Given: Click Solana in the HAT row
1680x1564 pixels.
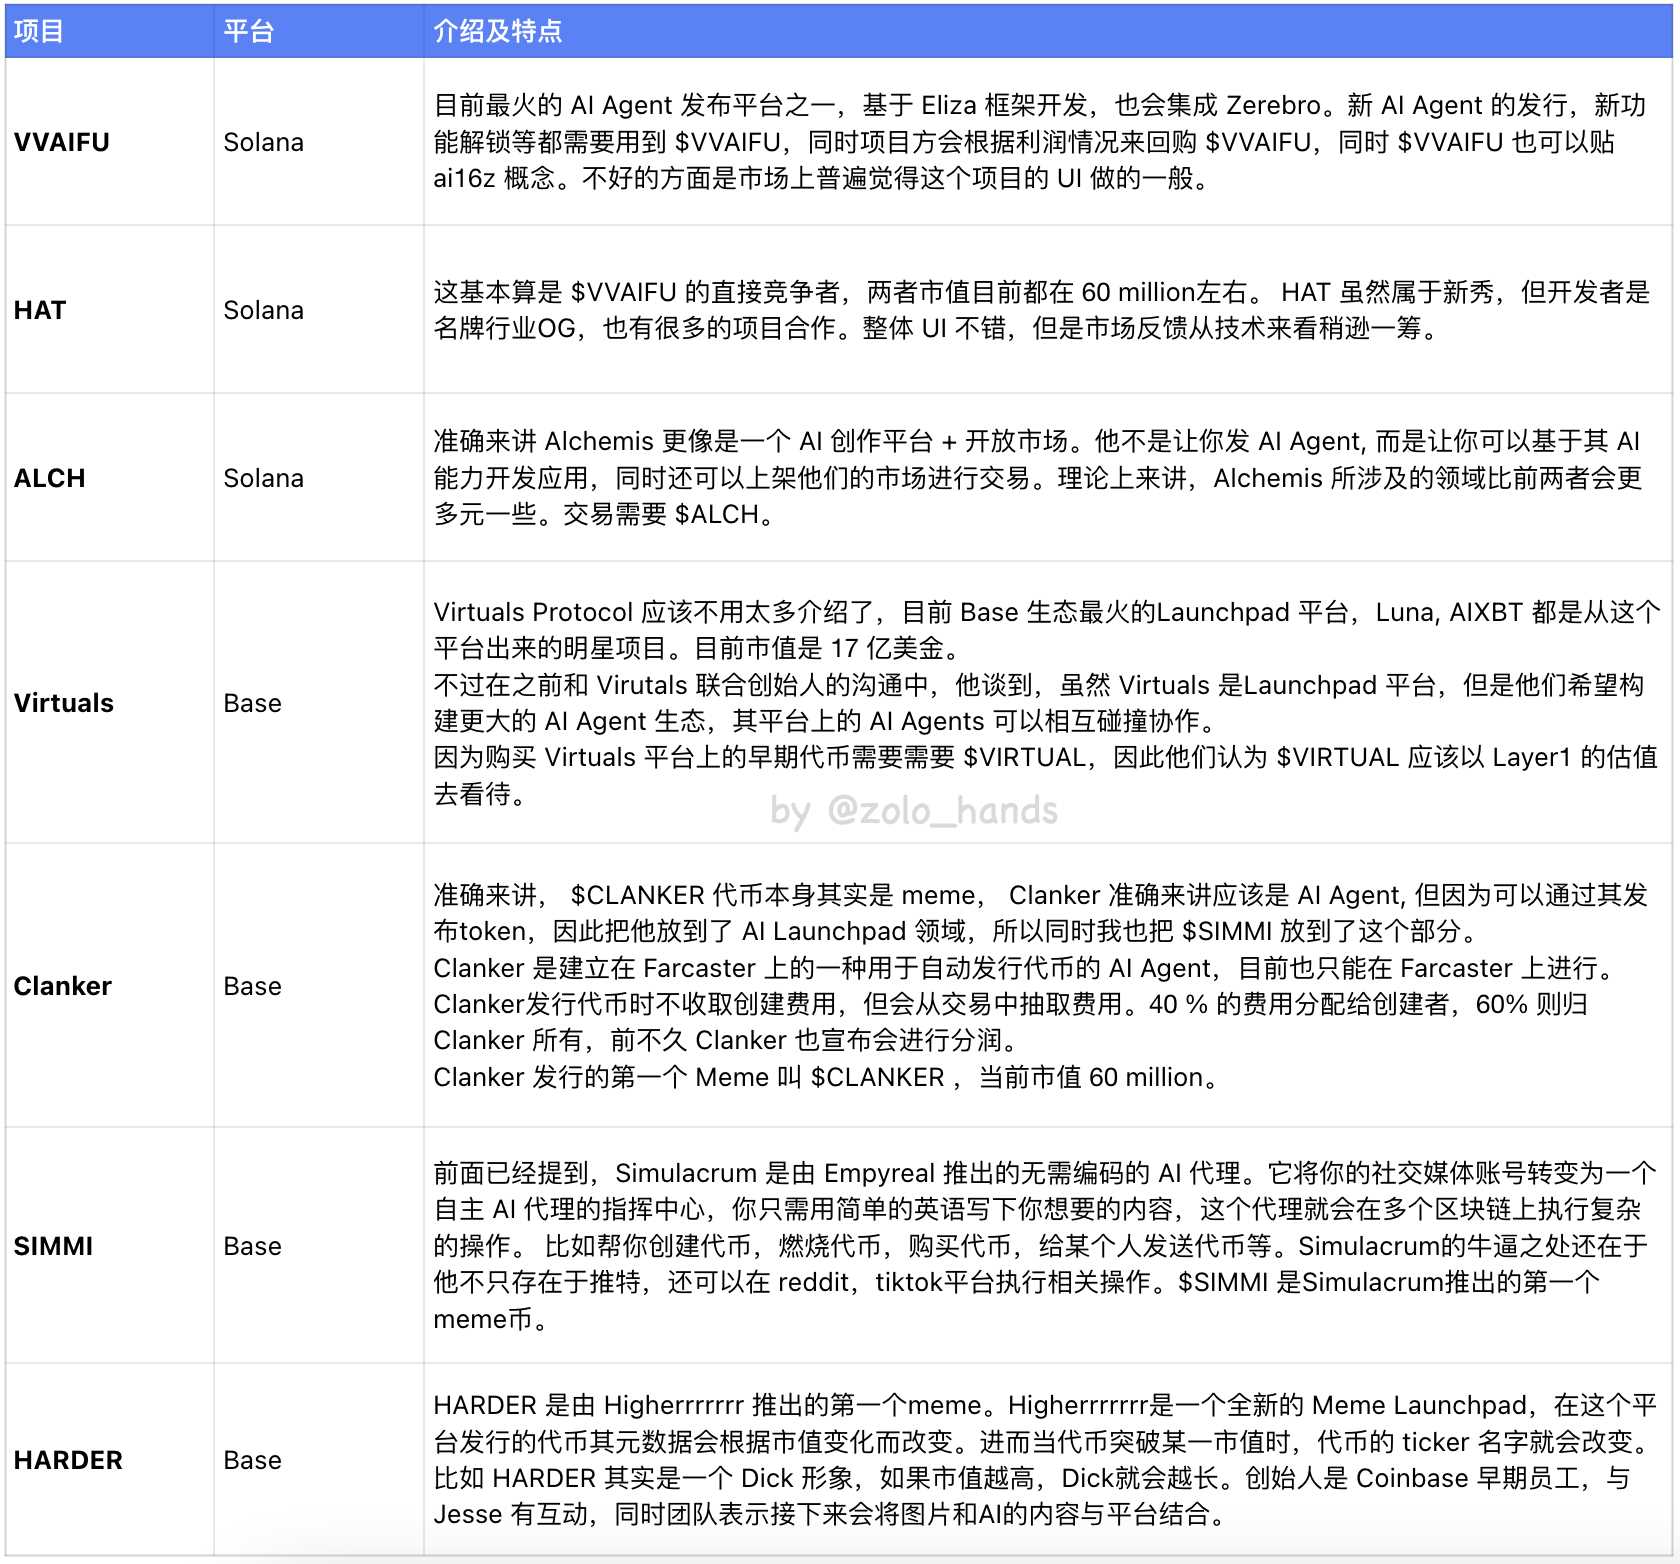Looking at the screenshot, I should (263, 310).
